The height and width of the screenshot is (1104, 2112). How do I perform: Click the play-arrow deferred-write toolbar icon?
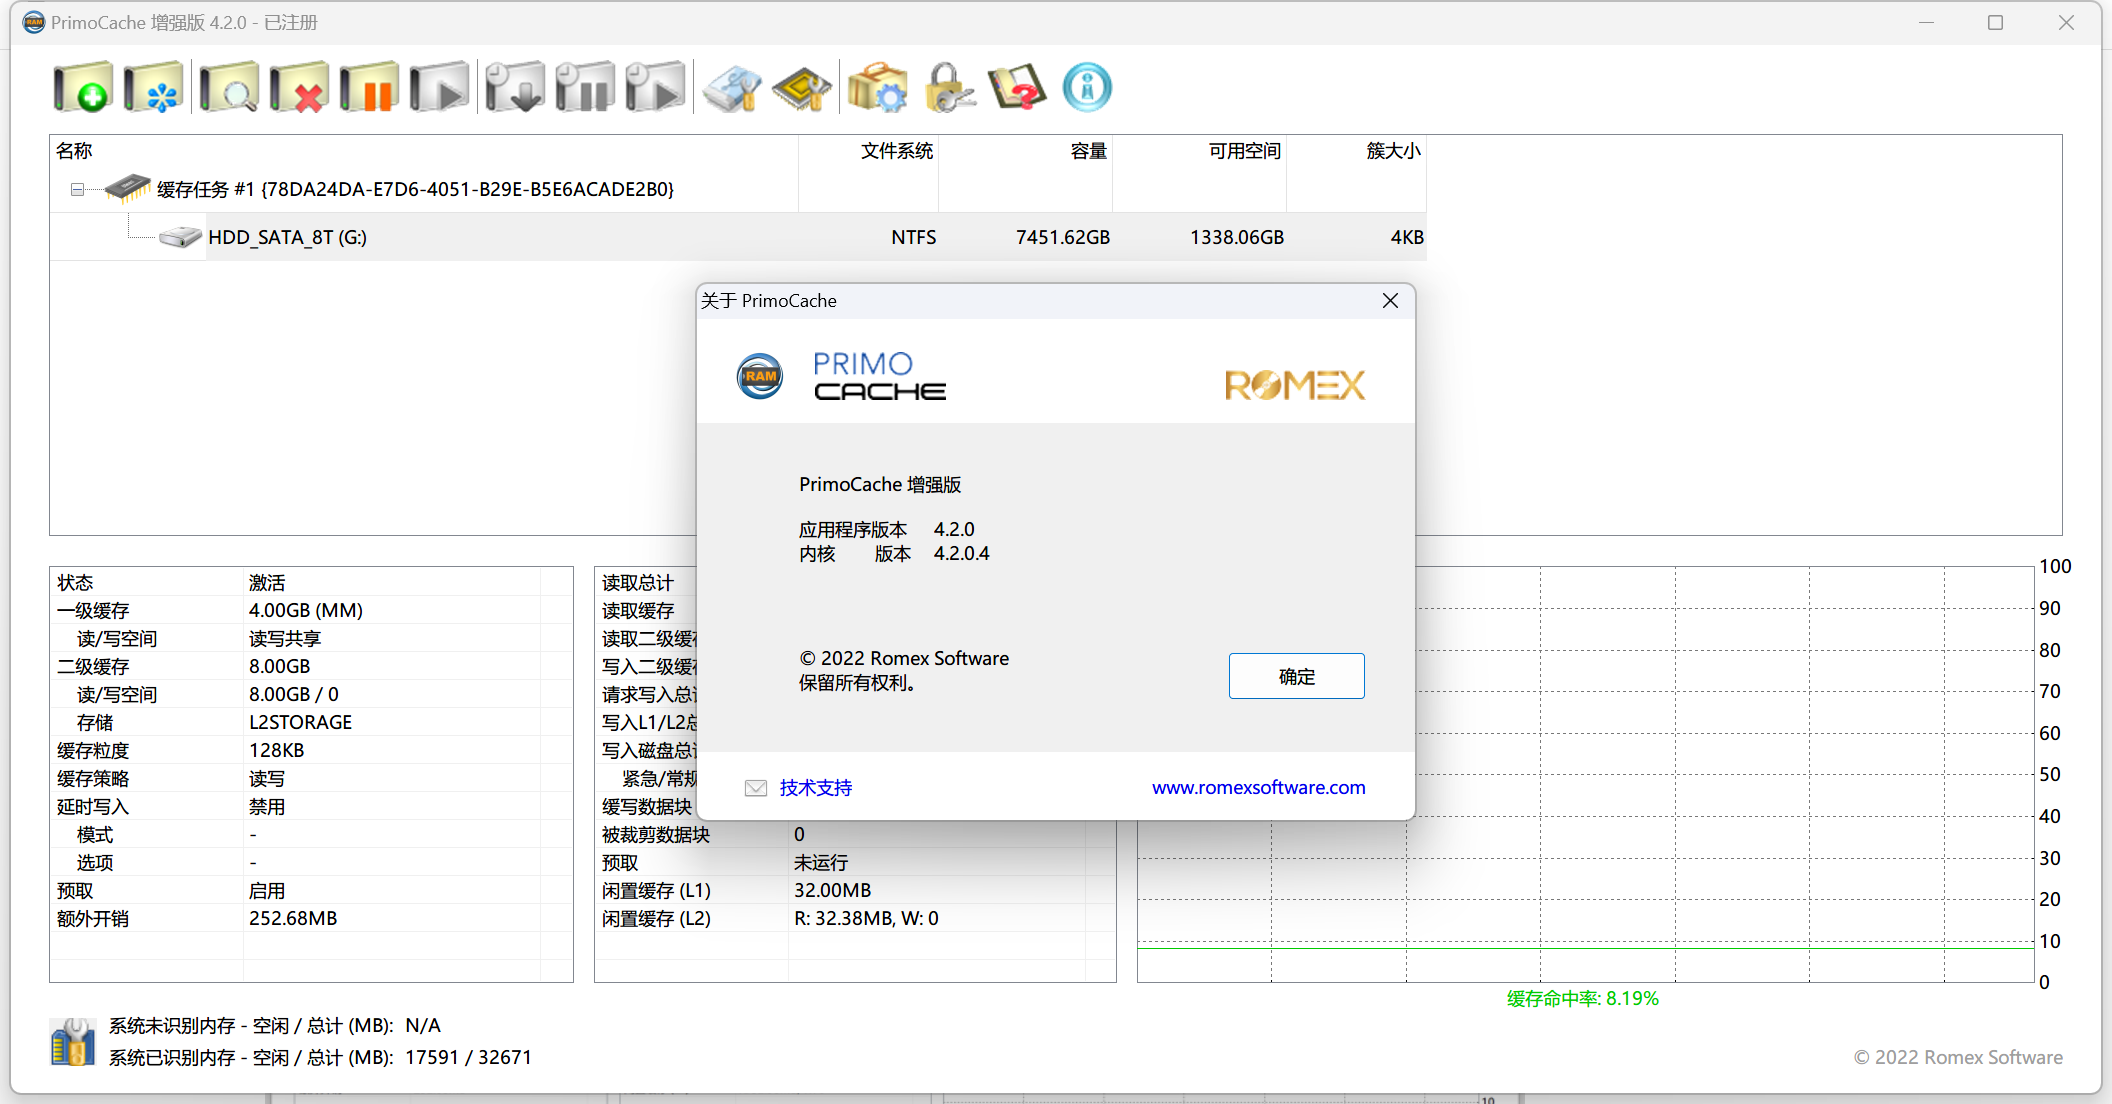tap(655, 88)
